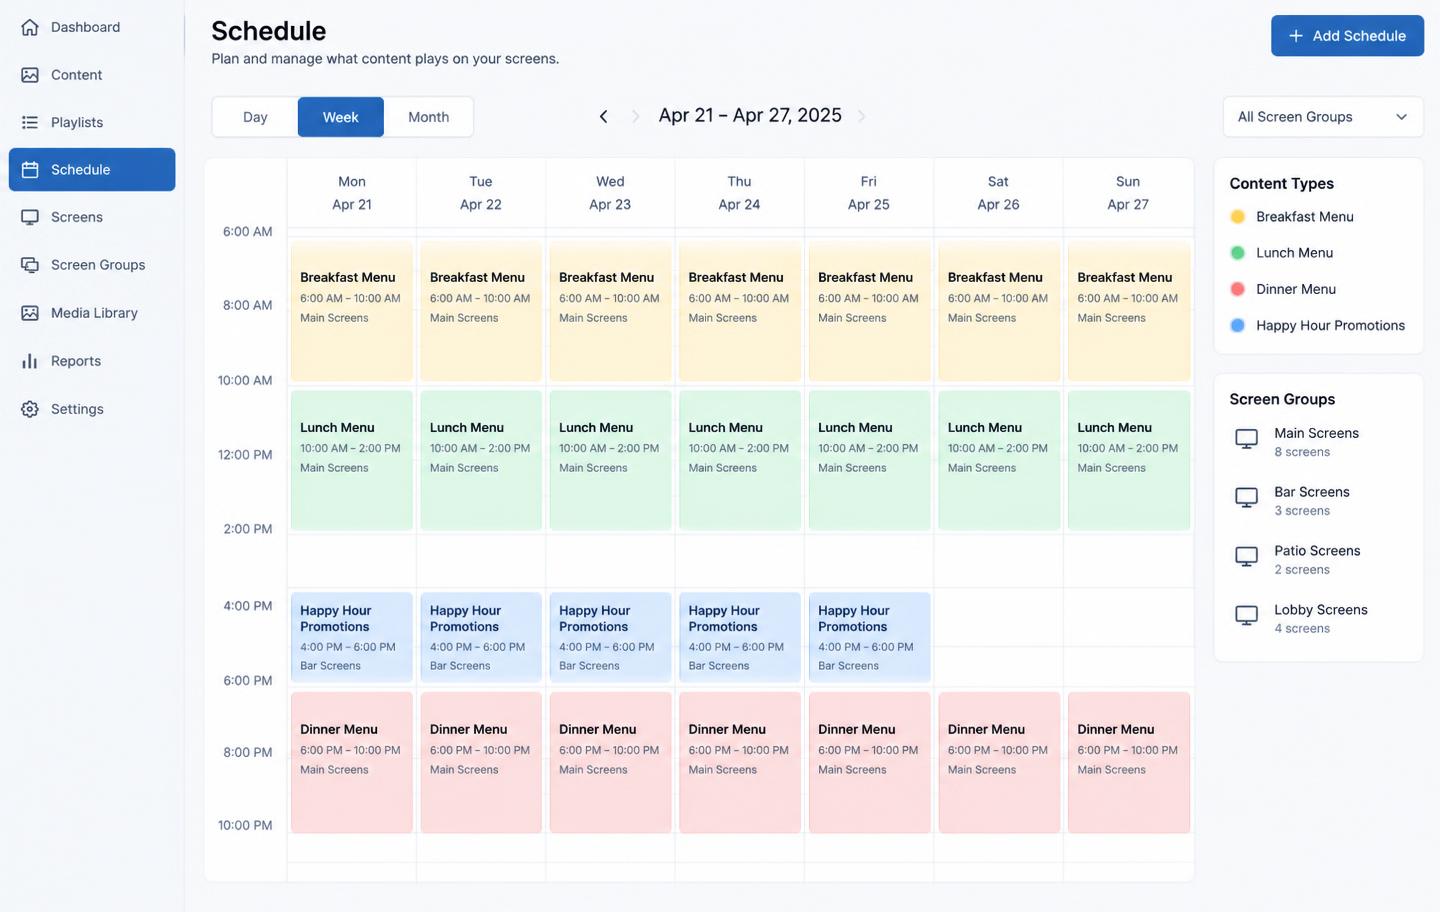Open Saturday's Lunch Menu event
Image resolution: width=1440 pixels, height=912 pixels.
pos(999,460)
